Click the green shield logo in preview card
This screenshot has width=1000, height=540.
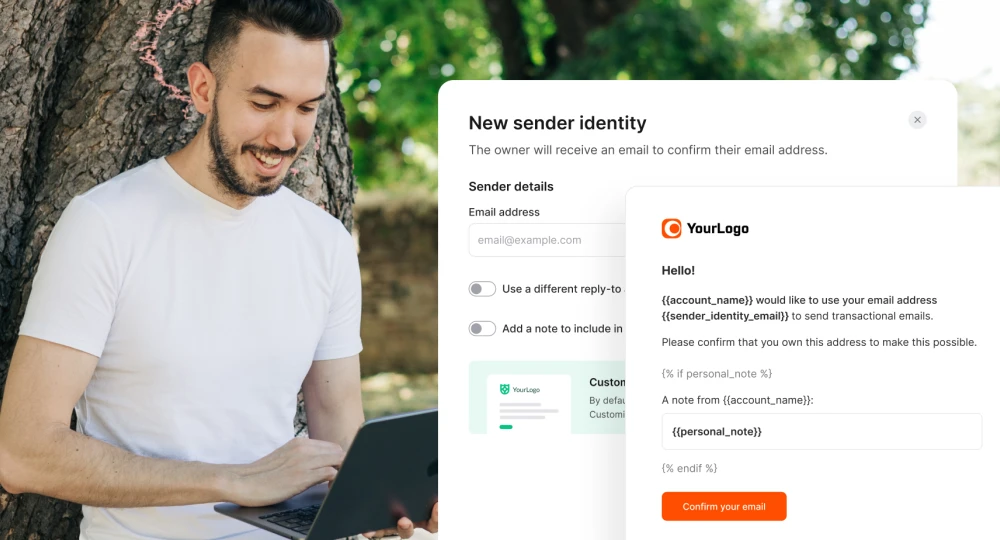[x=504, y=389]
